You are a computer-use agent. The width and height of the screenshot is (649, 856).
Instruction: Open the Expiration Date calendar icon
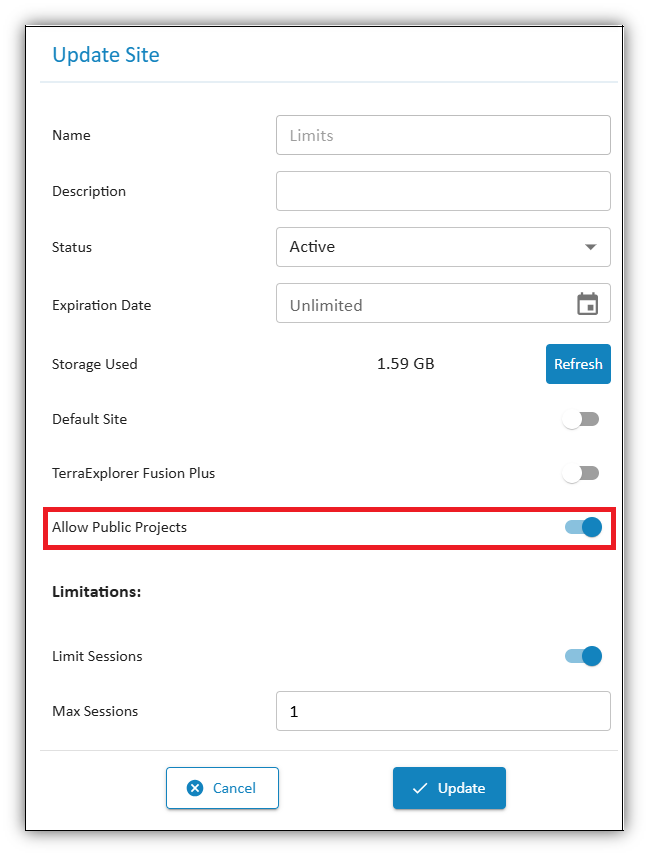590,304
